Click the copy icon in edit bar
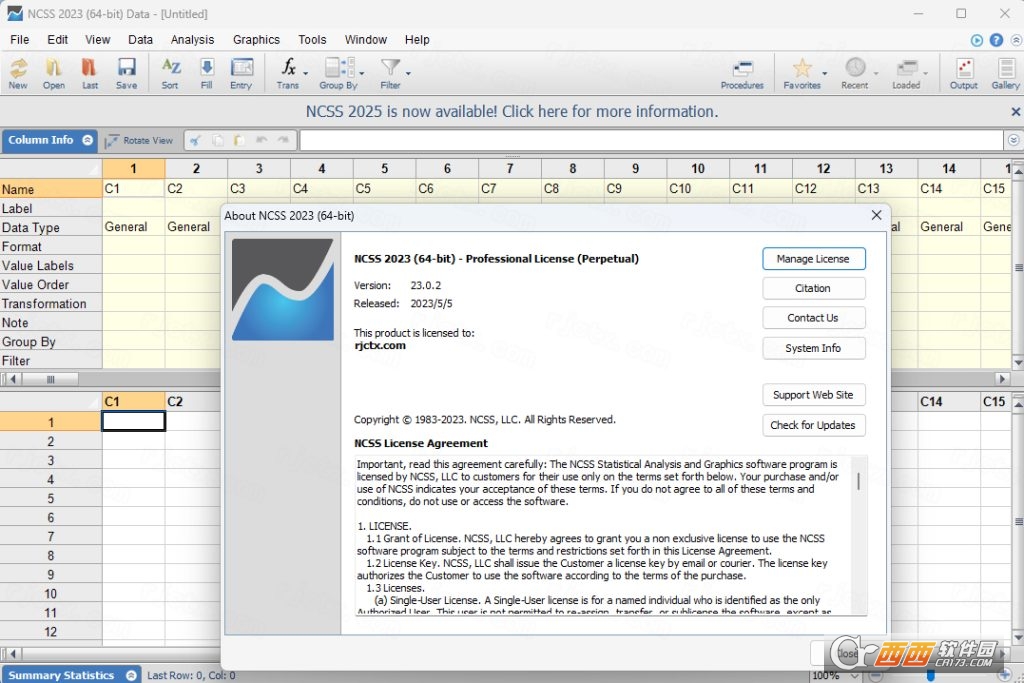 pyautogui.click(x=217, y=140)
